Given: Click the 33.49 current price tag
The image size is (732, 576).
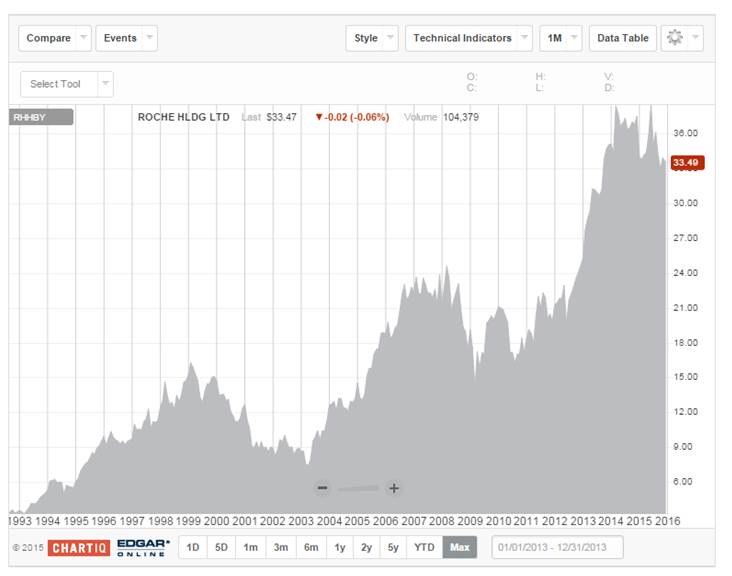Looking at the screenshot, I should (687, 163).
